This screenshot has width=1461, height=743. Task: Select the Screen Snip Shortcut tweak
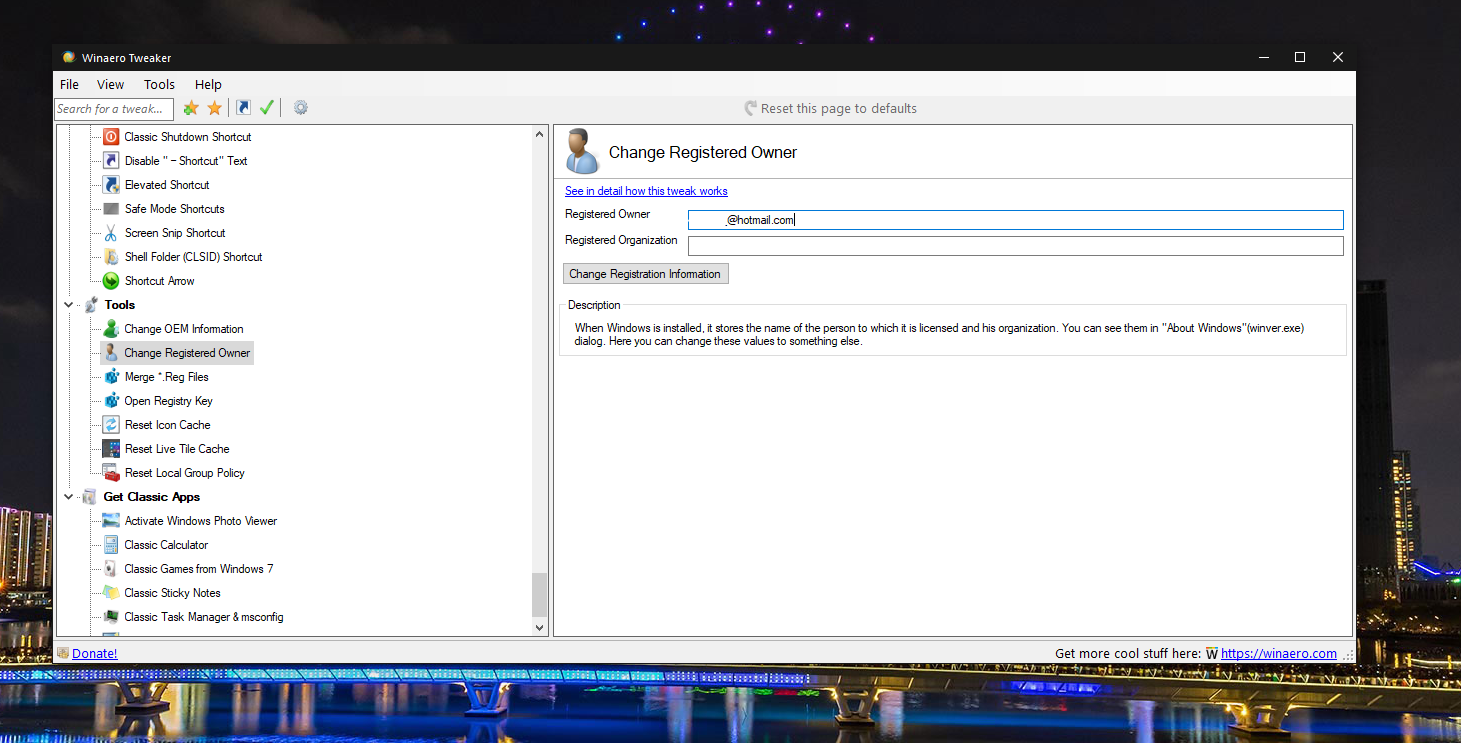point(174,232)
